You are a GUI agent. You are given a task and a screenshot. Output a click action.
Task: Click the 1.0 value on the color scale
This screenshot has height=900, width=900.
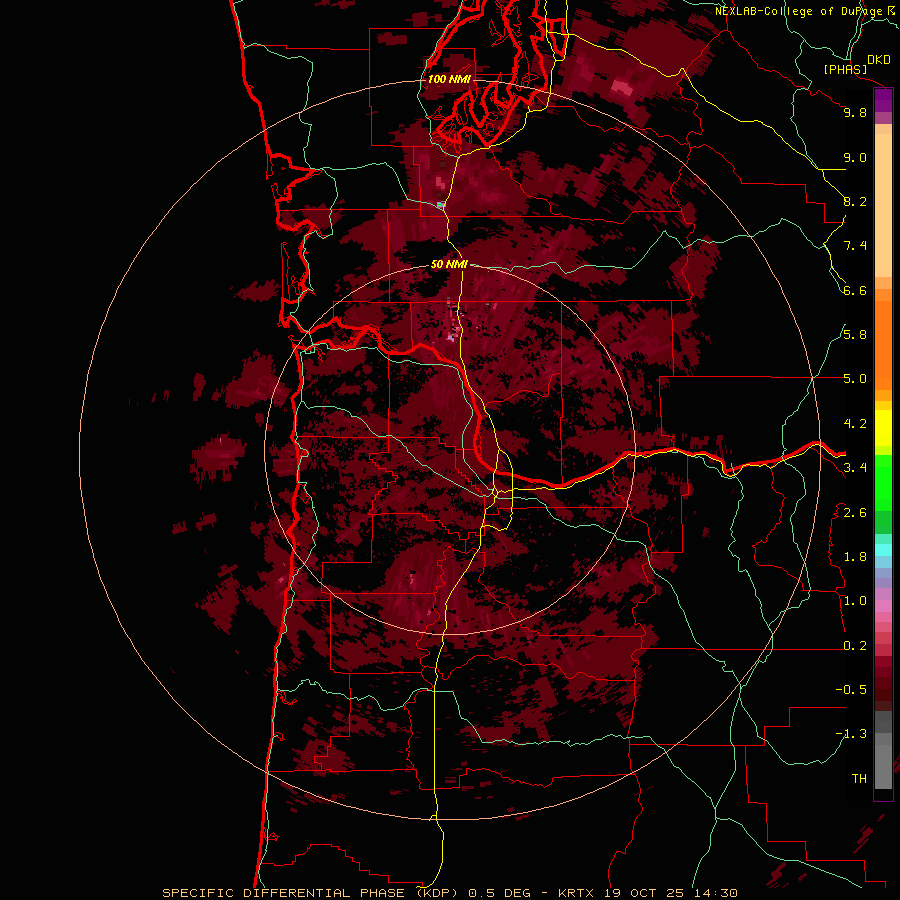point(855,601)
